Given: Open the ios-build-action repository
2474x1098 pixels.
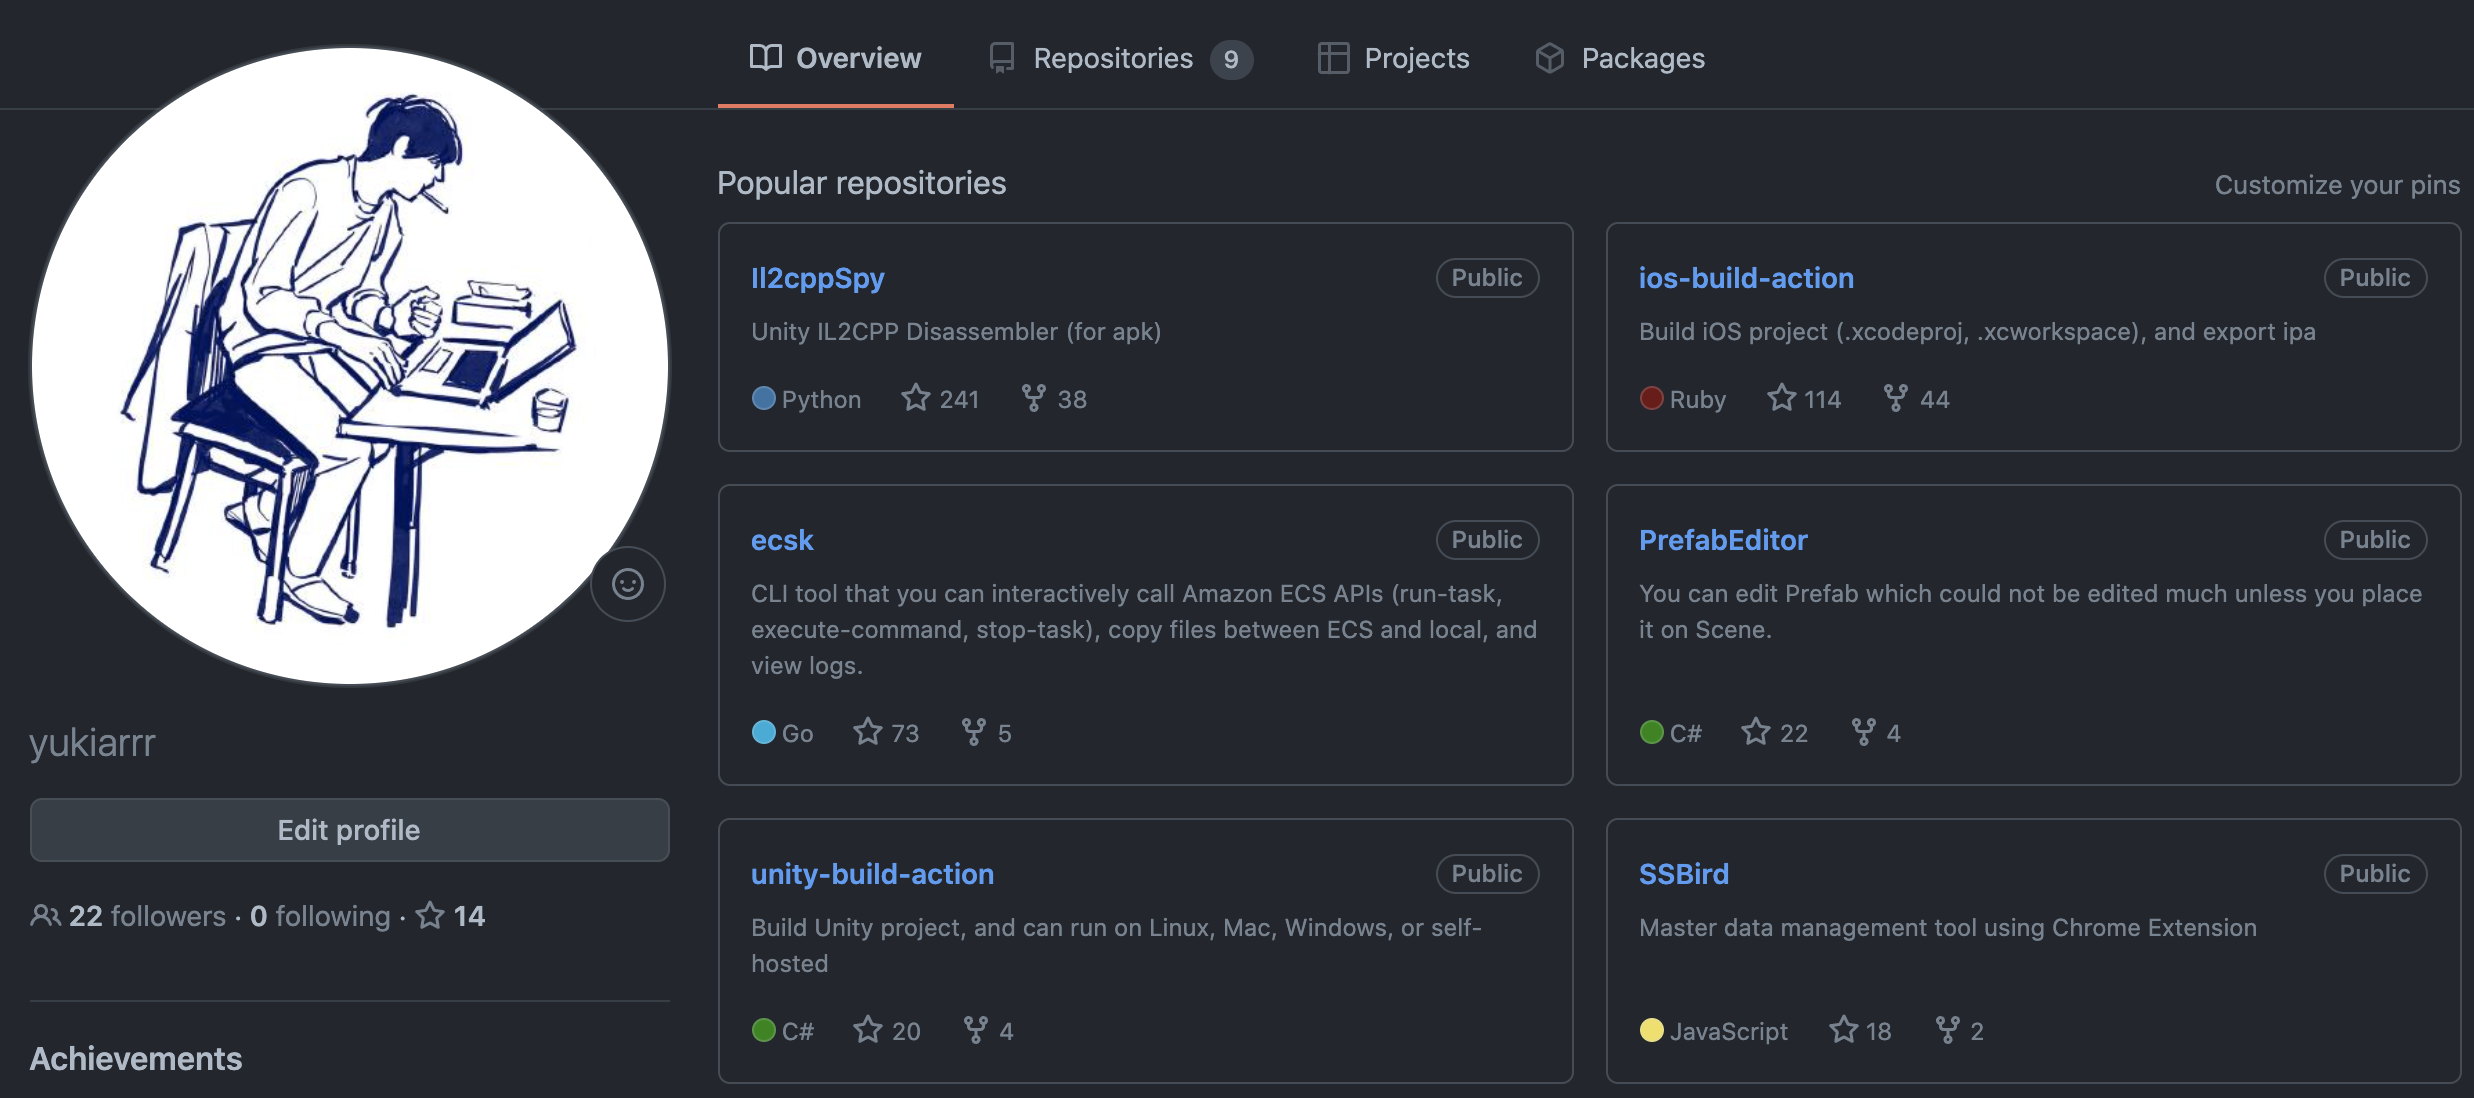Looking at the screenshot, I should point(1746,278).
